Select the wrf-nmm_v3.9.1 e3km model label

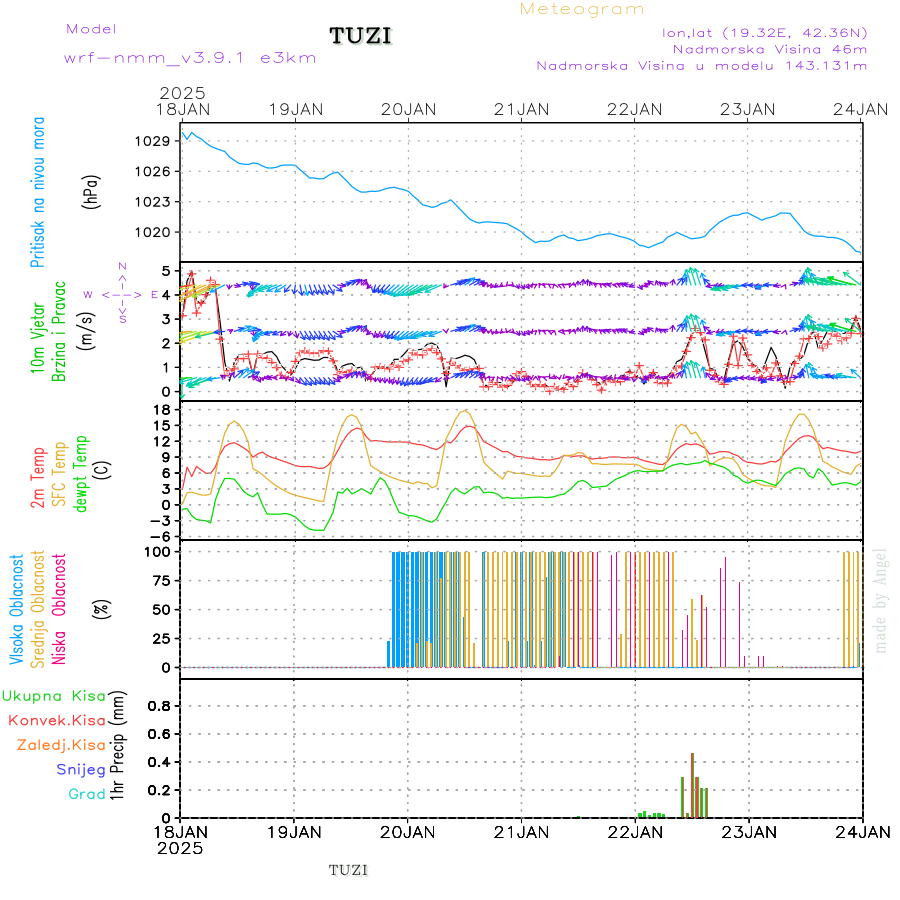tap(190, 57)
